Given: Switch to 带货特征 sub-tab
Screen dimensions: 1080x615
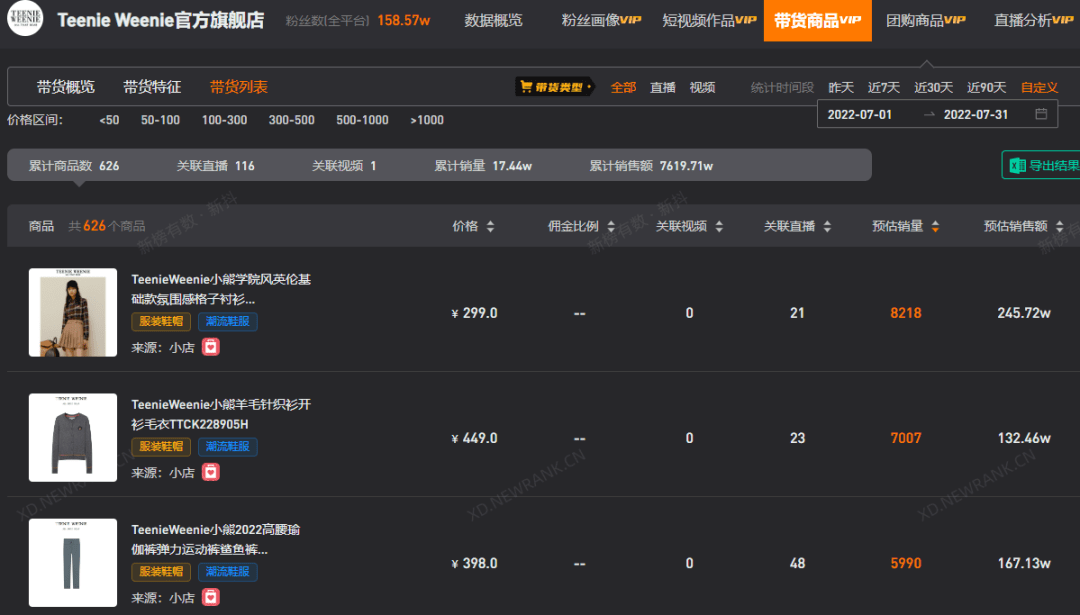Looking at the screenshot, I should pyautogui.click(x=152, y=87).
